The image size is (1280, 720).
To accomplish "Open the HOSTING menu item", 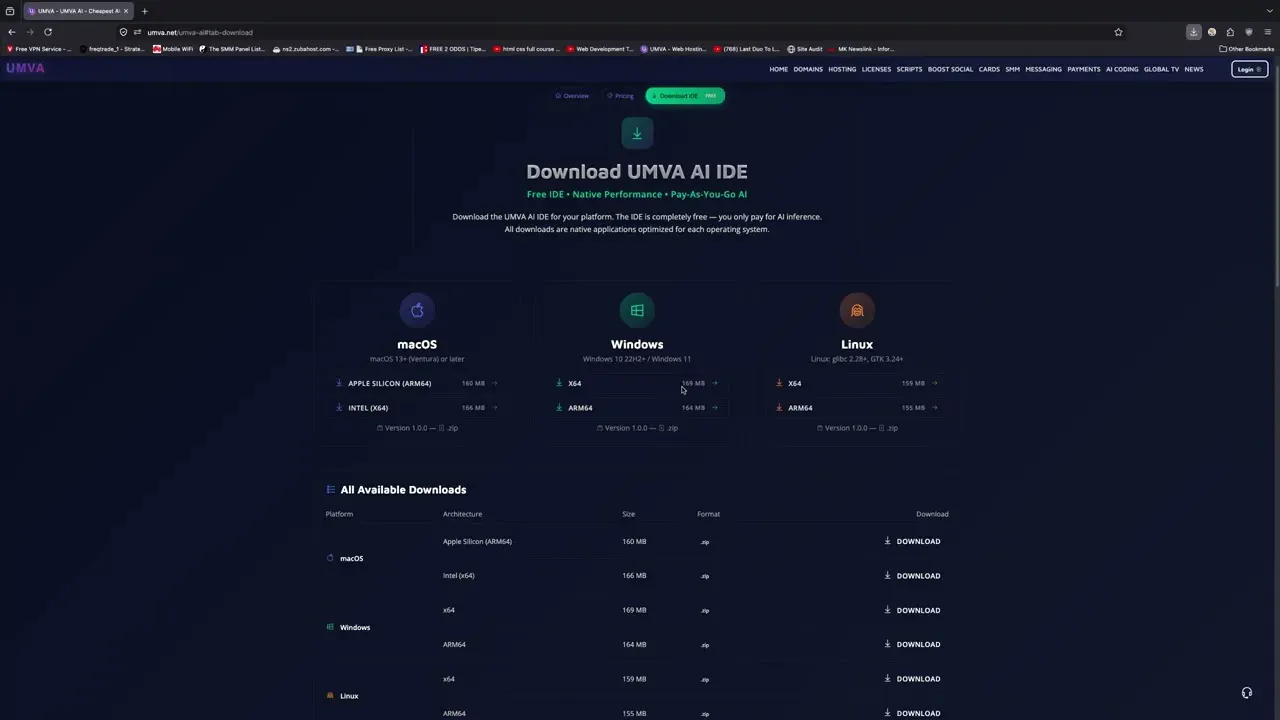I will (x=842, y=69).
